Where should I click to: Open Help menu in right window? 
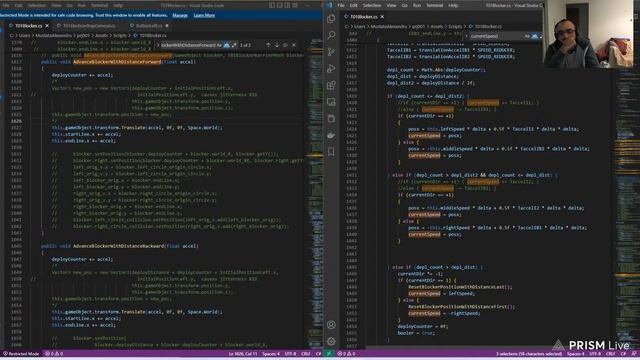point(453,5)
